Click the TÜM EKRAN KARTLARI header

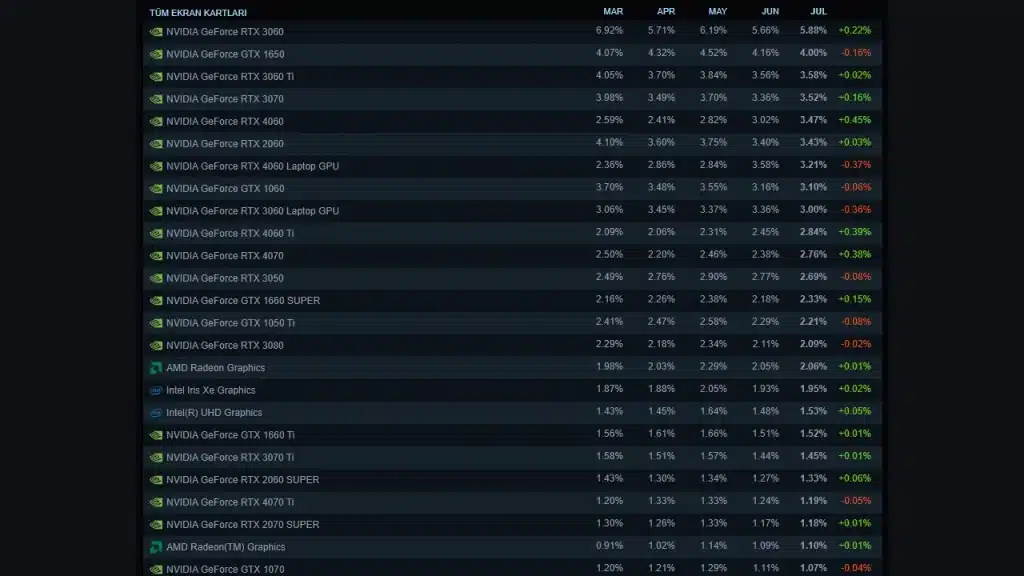click(198, 12)
